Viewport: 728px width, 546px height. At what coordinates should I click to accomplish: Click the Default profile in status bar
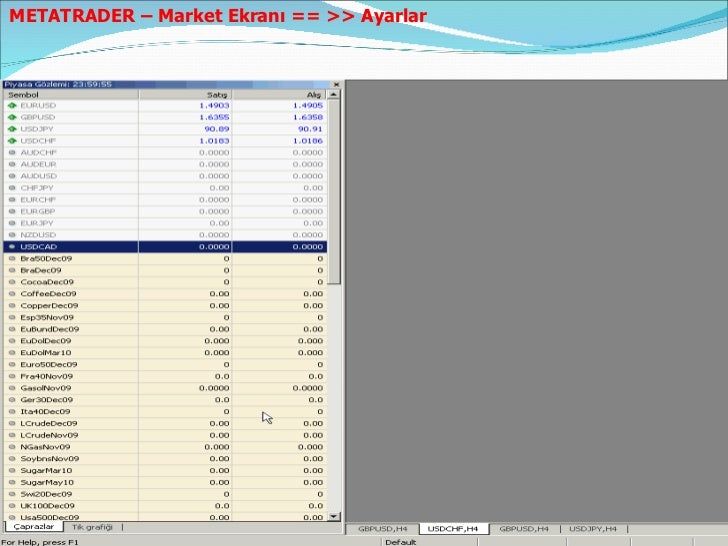click(x=401, y=542)
